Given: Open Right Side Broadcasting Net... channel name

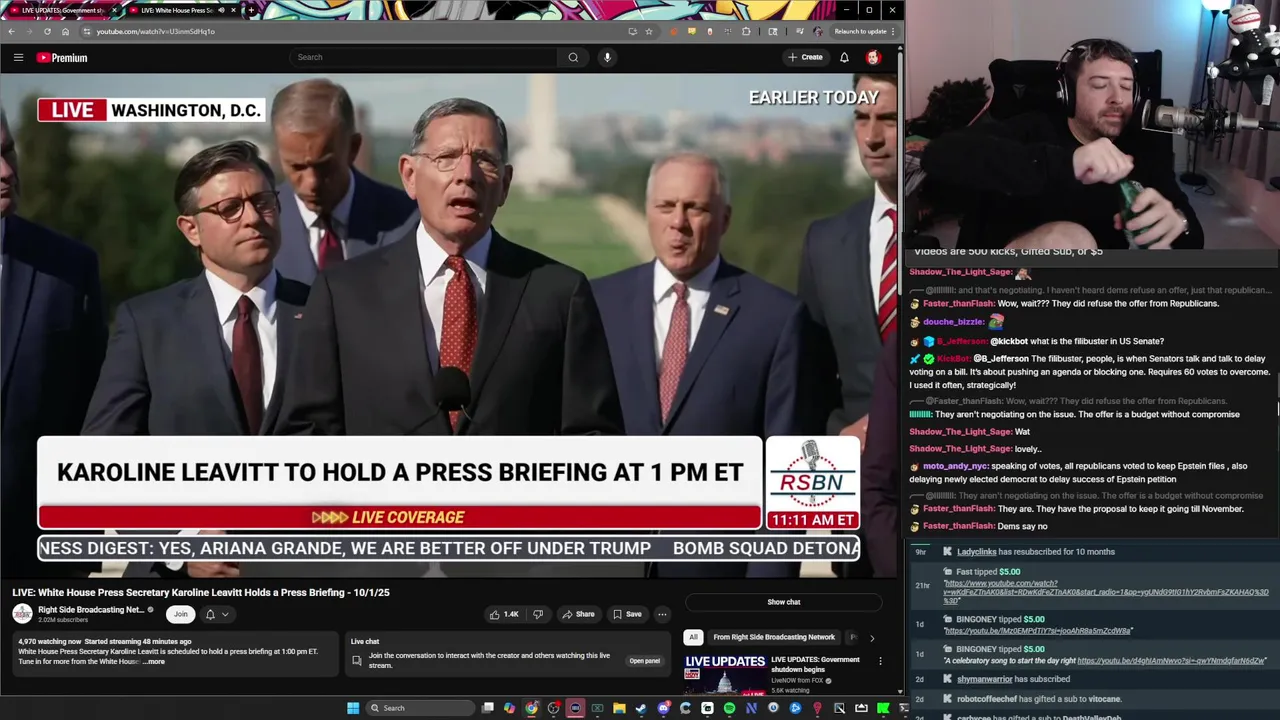Looking at the screenshot, I should [91, 609].
